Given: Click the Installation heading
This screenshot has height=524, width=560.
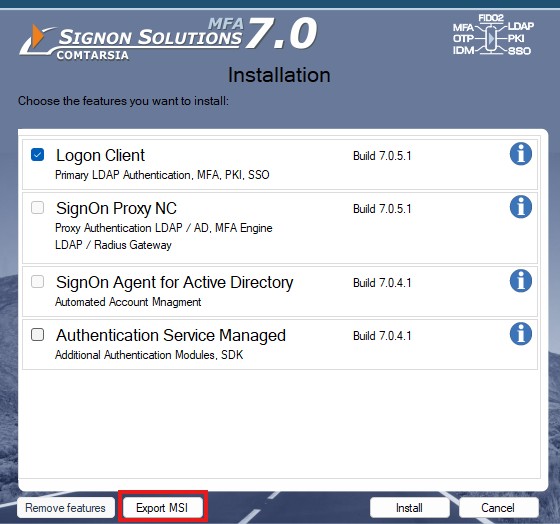Looking at the screenshot, I should pos(279,75).
